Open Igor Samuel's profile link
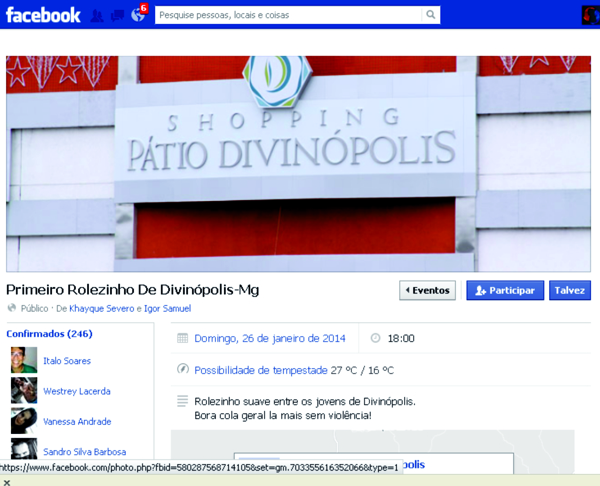 167,308
